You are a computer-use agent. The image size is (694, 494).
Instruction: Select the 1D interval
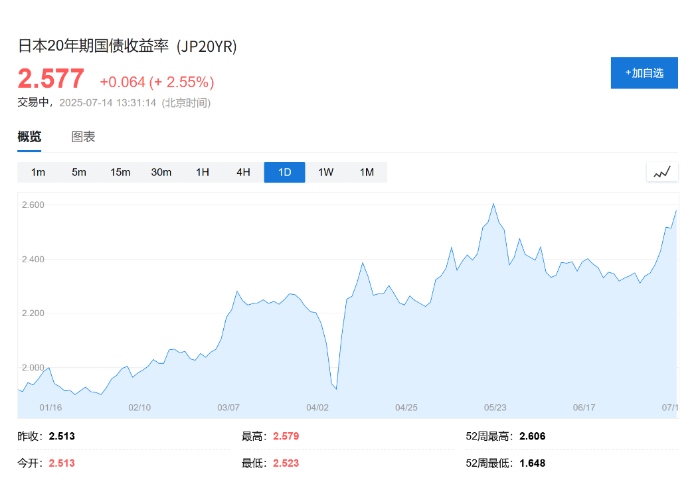pyautogui.click(x=285, y=172)
